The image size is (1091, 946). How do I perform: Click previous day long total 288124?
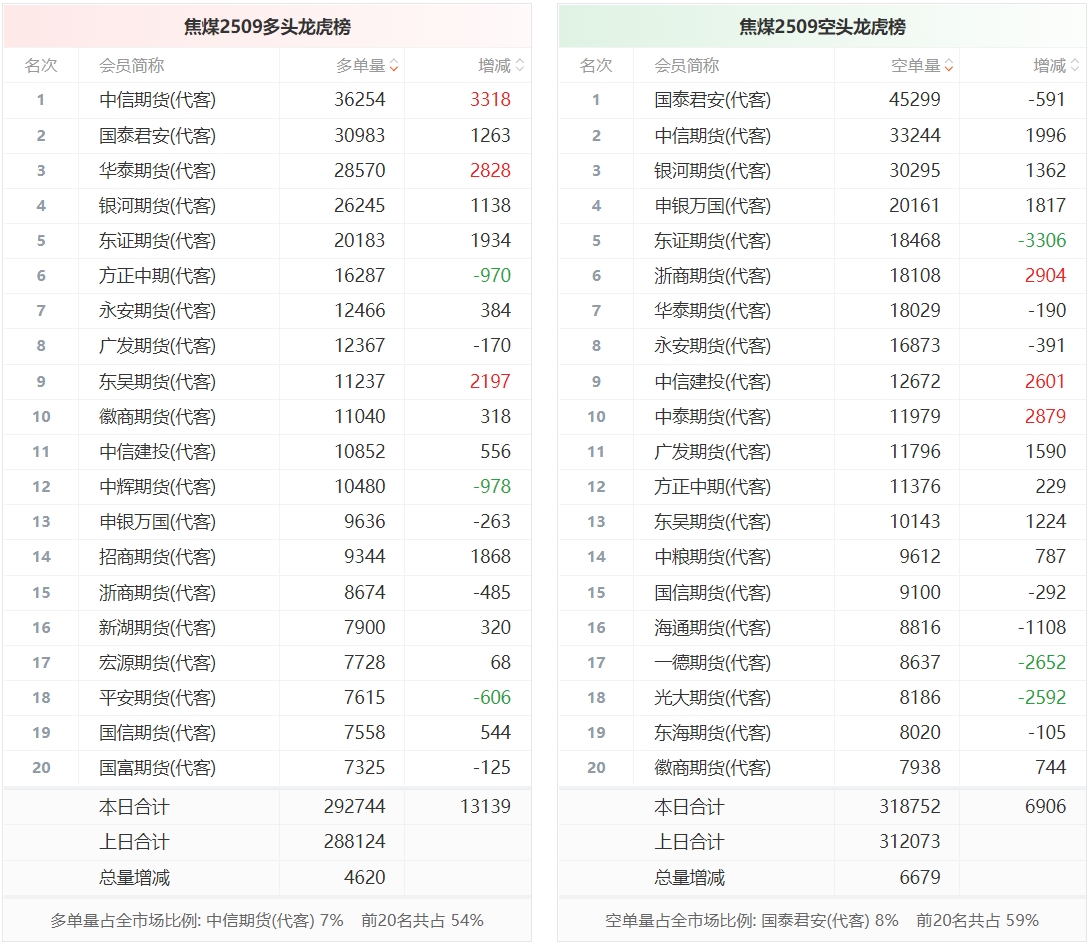click(x=354, y=842)
